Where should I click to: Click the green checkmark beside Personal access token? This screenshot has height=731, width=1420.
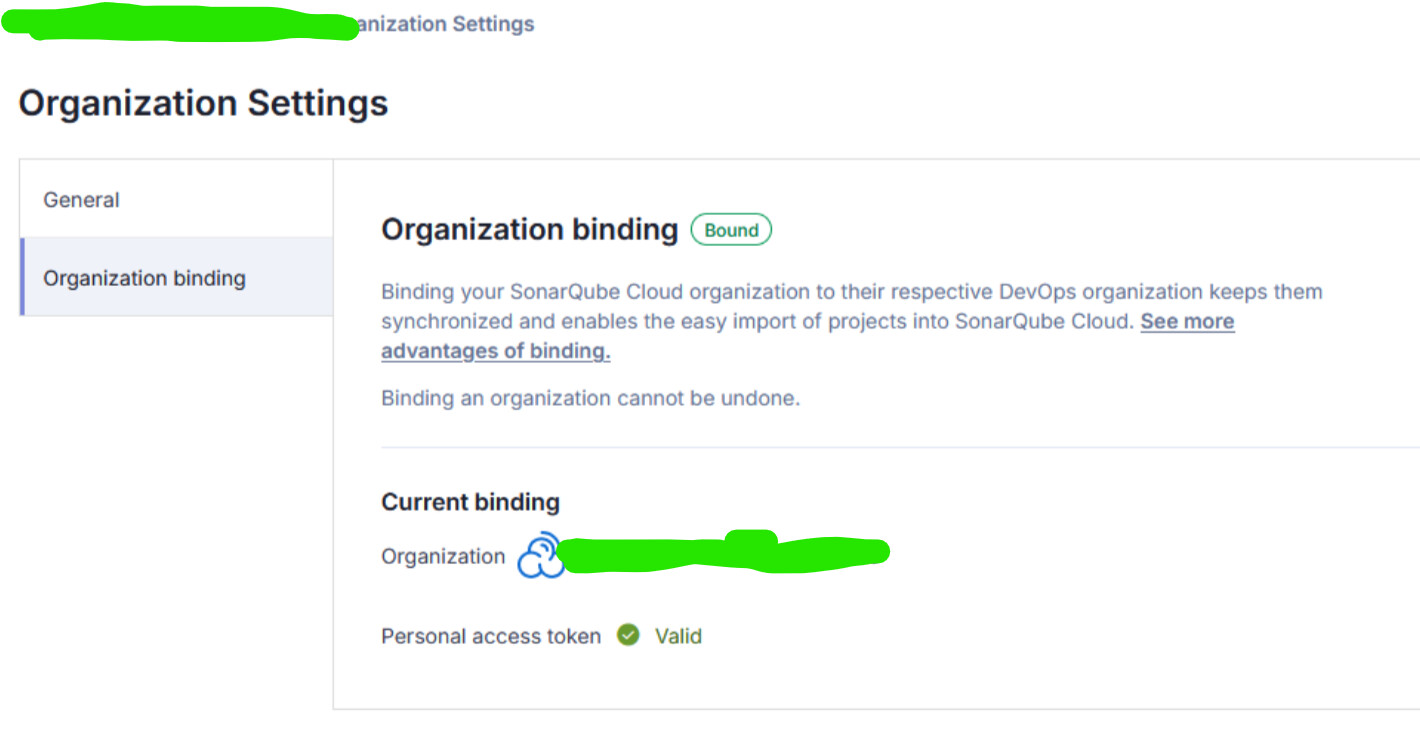628,635
